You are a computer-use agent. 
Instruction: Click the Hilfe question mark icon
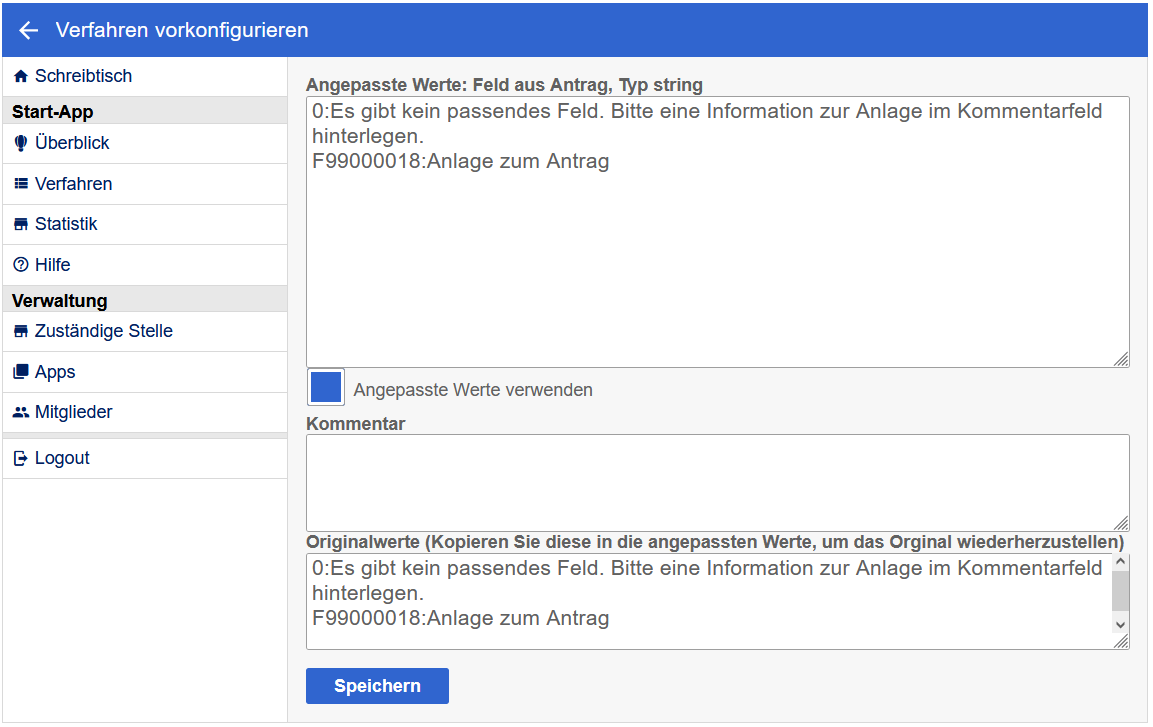click(21, 265)
